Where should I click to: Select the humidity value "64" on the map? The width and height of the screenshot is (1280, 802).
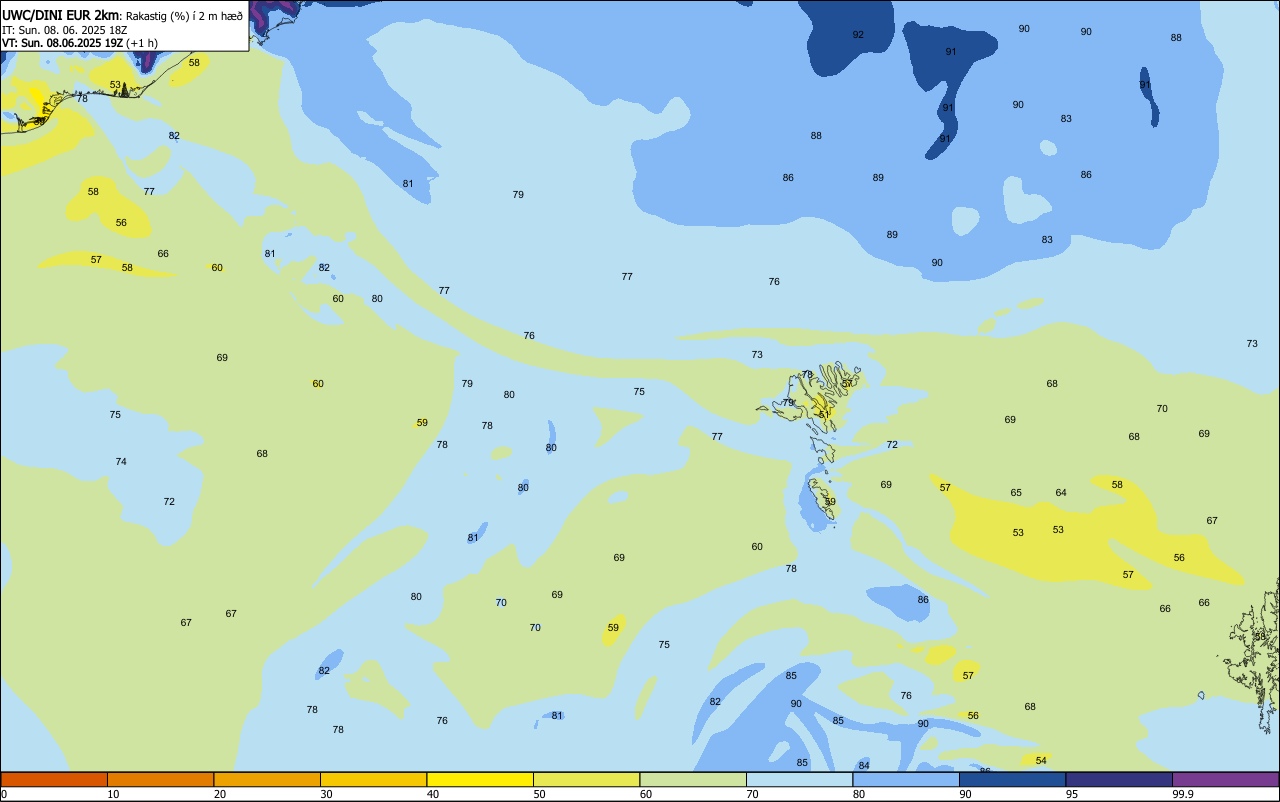click(1061, 493)
